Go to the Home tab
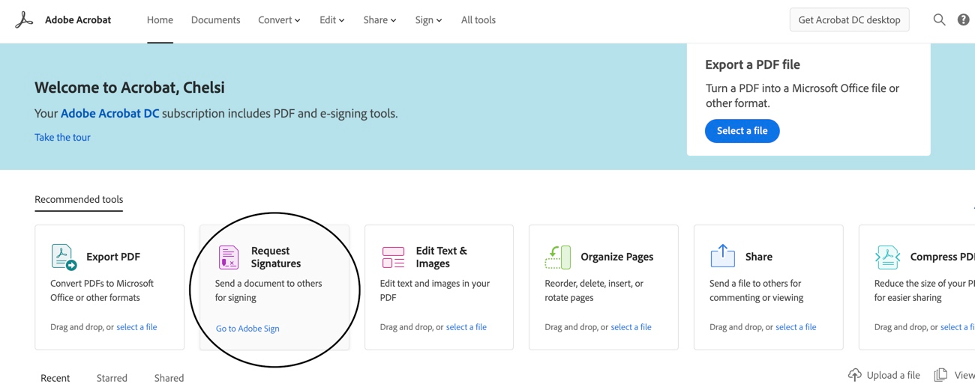This screenshot has width=977, height=385. click(160, 20)
